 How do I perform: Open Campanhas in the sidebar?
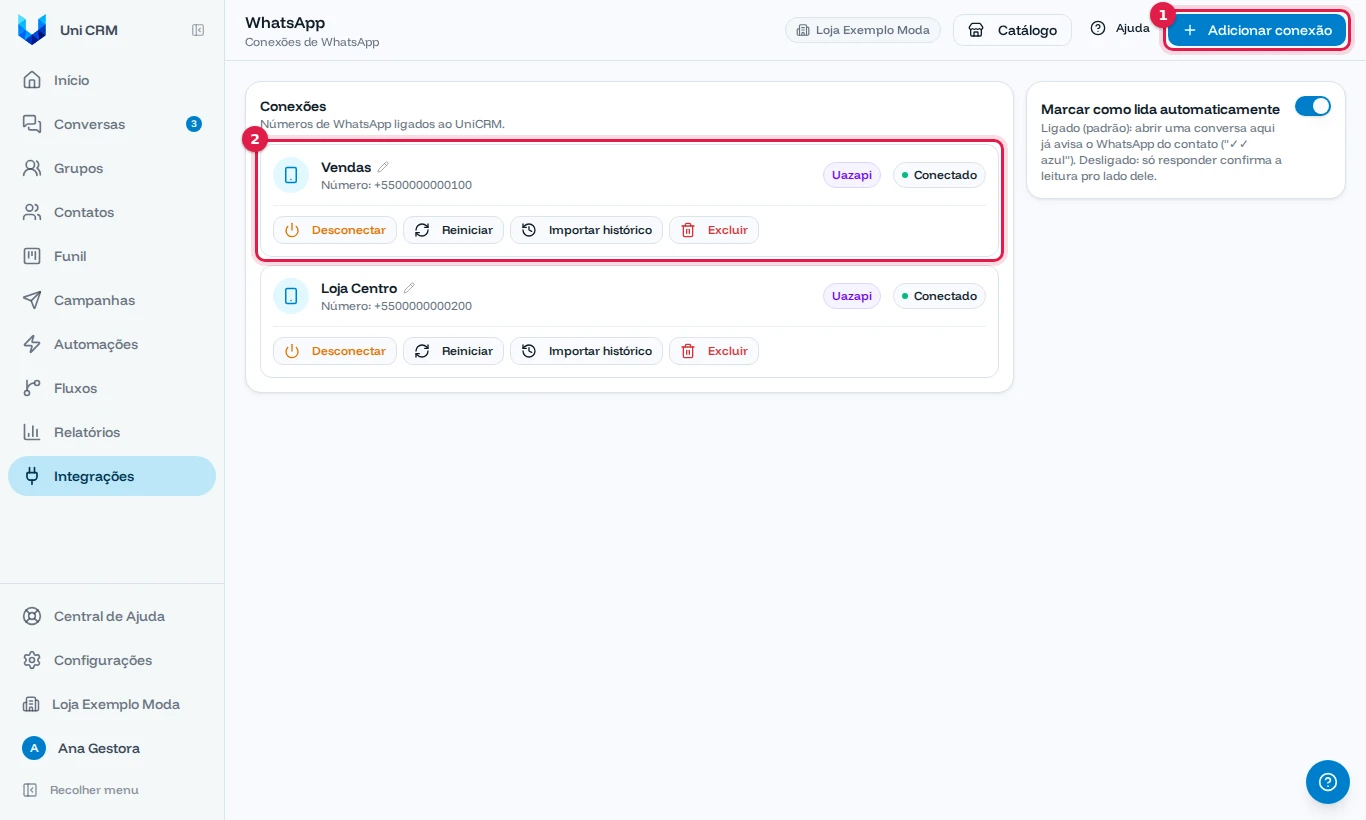[x=112, y=300]
